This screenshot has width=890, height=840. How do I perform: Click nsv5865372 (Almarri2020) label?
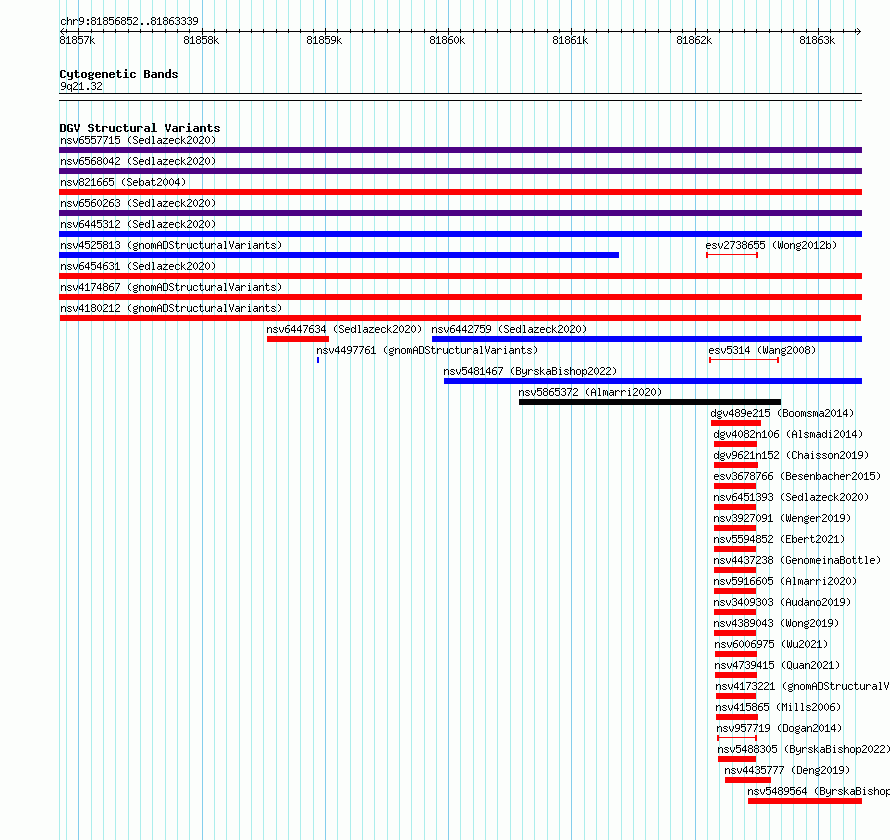pos(590,392)
